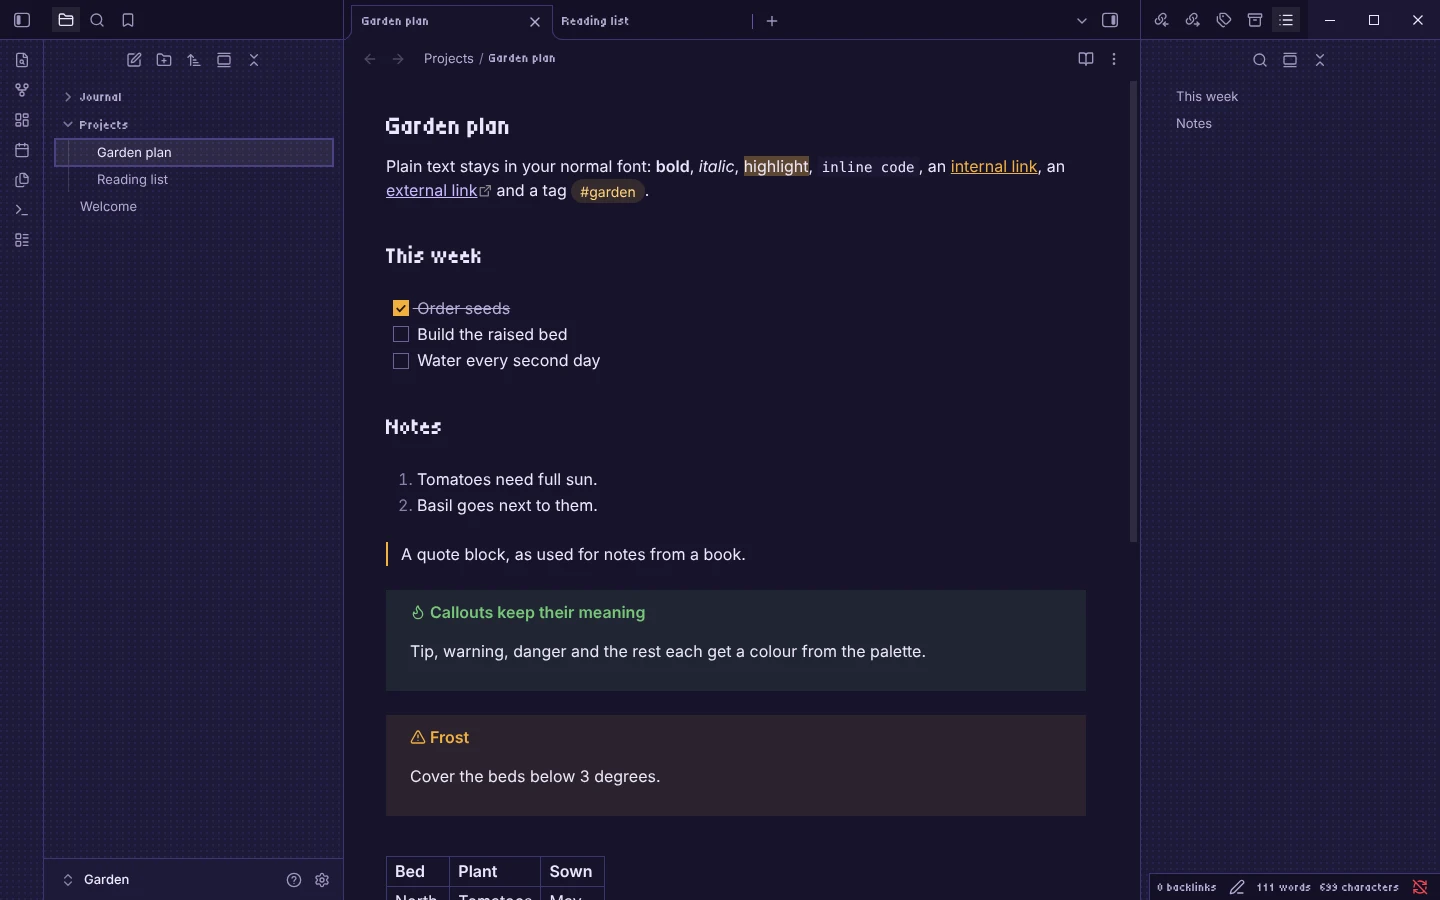Open the help icon beside the vault name
The width and height of the screenshot is (1440, 900).
click(x=294, y=880)
